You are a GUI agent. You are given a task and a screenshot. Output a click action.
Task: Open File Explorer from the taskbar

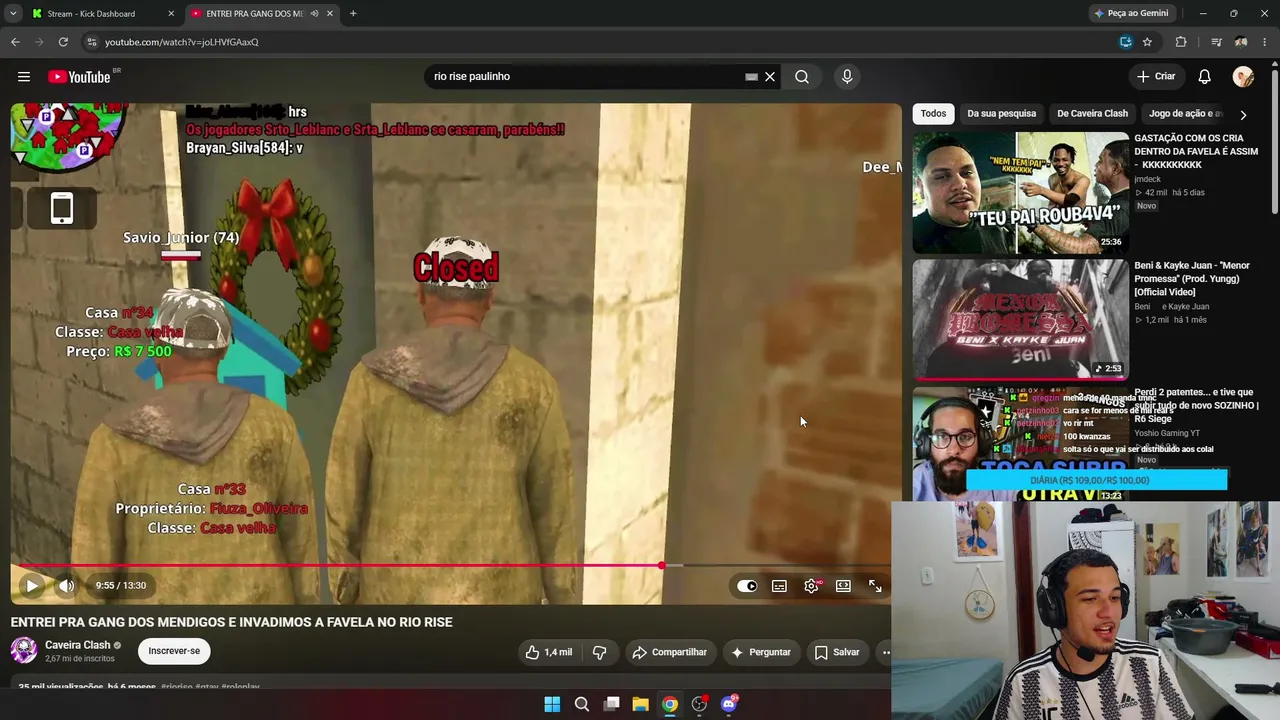(x=641, y=704)
